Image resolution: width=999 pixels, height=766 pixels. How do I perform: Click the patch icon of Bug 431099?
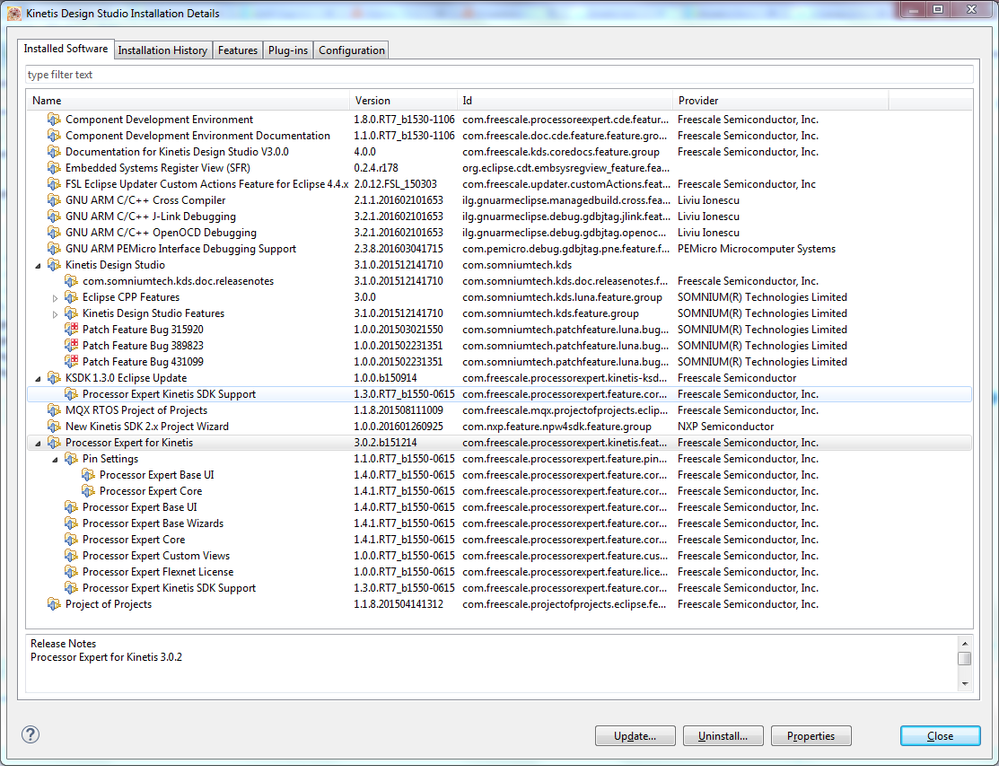click(x=71, y=362)
